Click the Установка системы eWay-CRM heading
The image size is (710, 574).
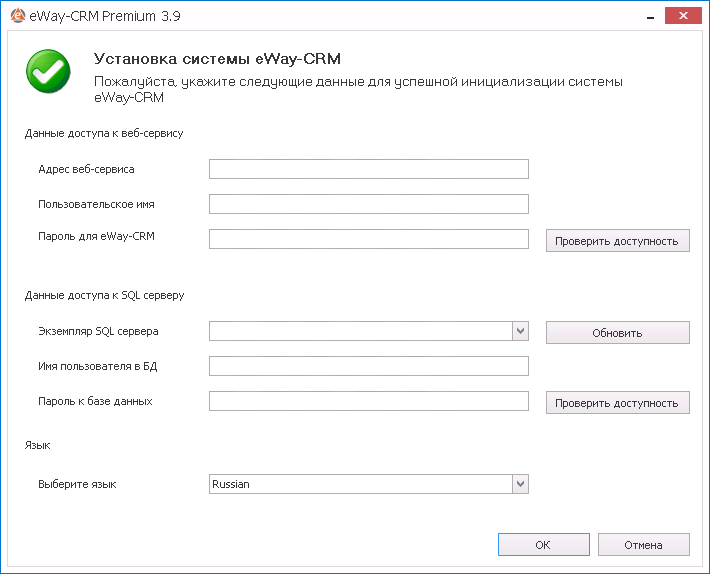217,59
